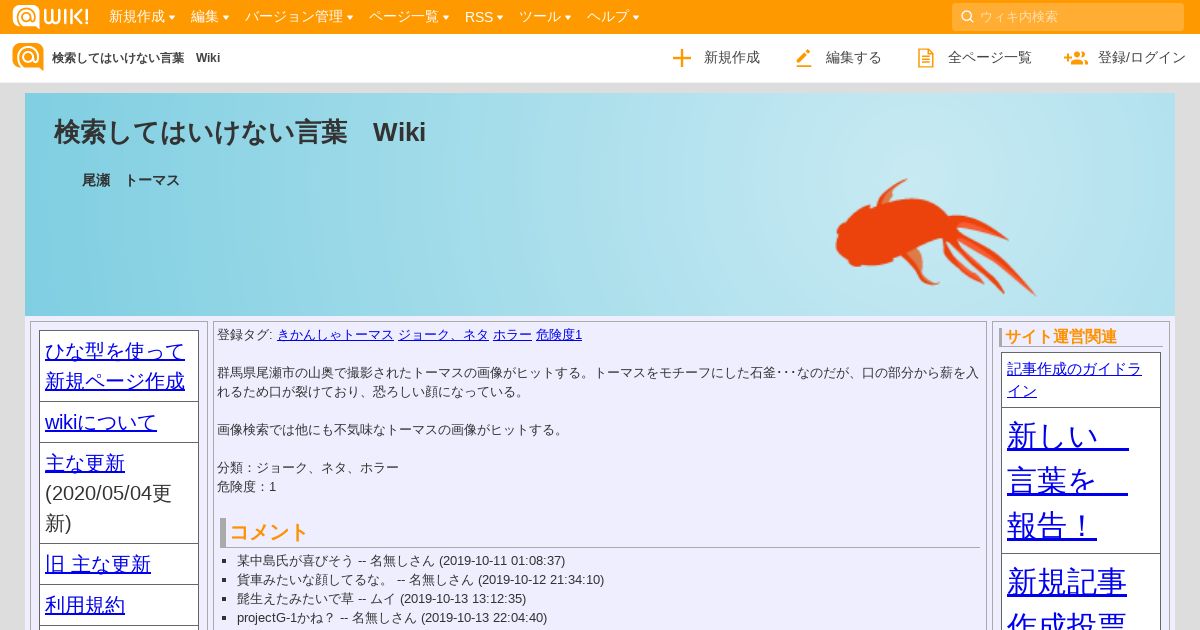Click the コメント section heading
This screenshot has width=1200, height=630.
(x=269, y=532)
